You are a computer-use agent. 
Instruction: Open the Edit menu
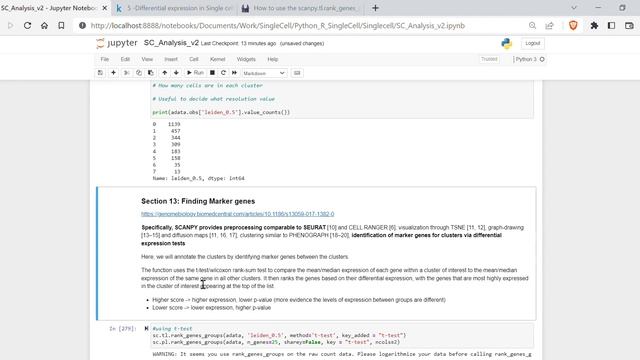coord(125,59)
